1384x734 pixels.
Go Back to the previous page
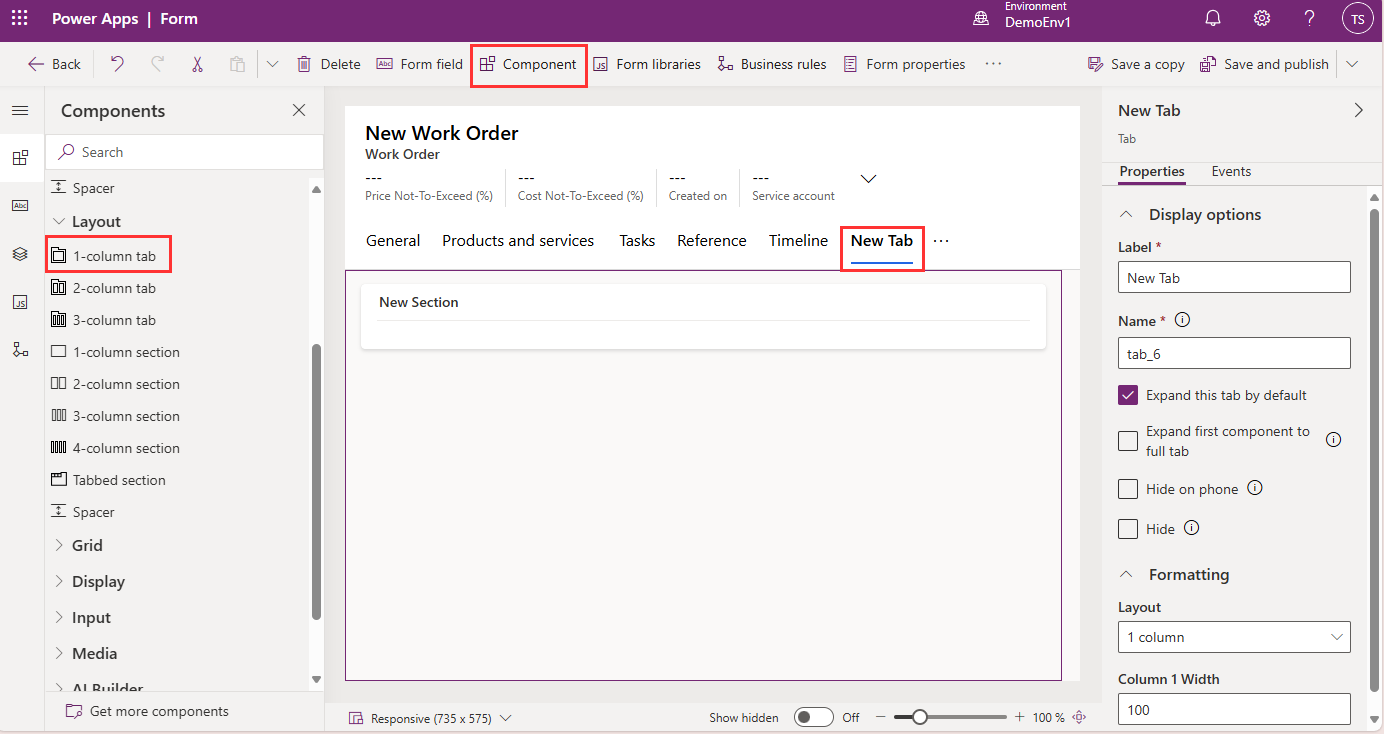coord(54,64)
